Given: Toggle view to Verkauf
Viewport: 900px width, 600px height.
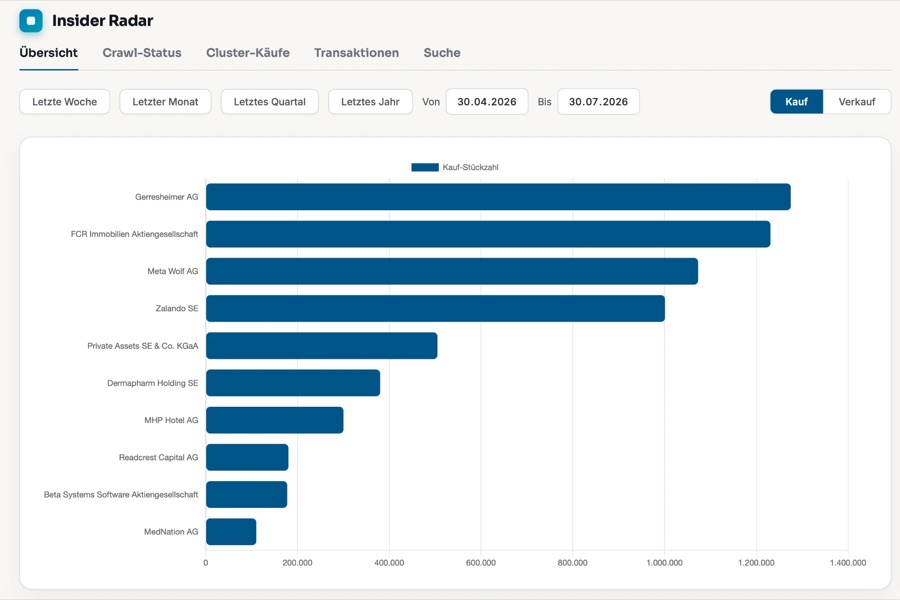Looking at the screenshot, I should (x=857, y=102).
